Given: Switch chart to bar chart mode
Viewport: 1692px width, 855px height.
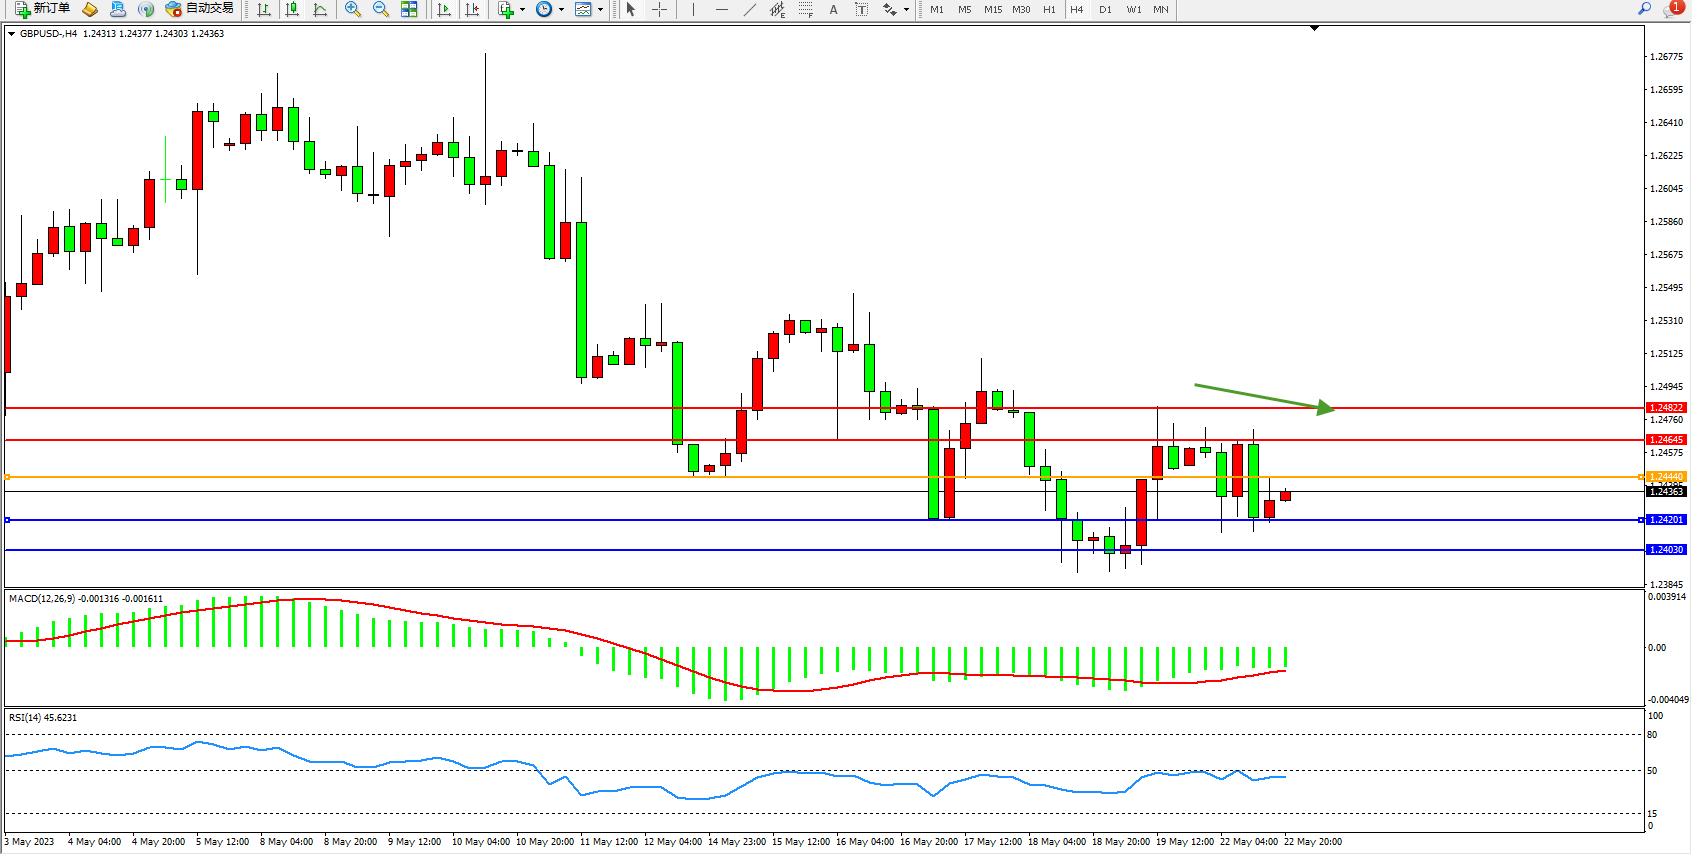Looking at the screenshot, I should [264, 9].
